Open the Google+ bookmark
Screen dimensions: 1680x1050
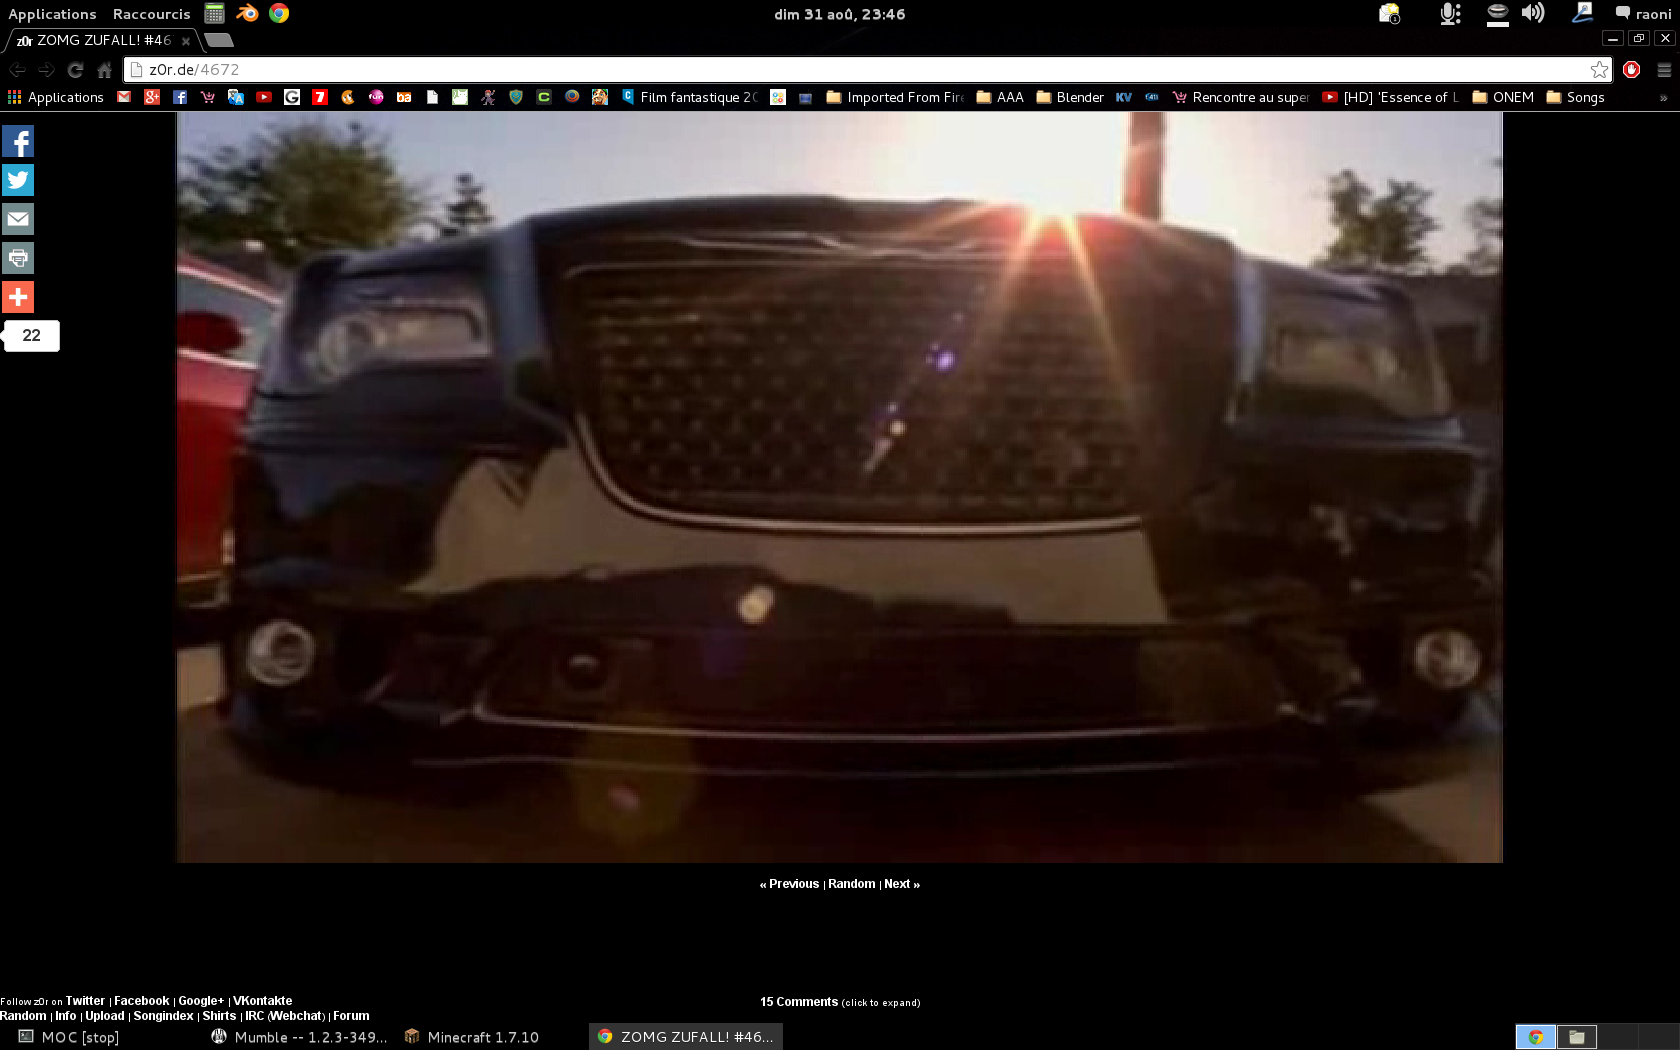click(x=152, y=97)
